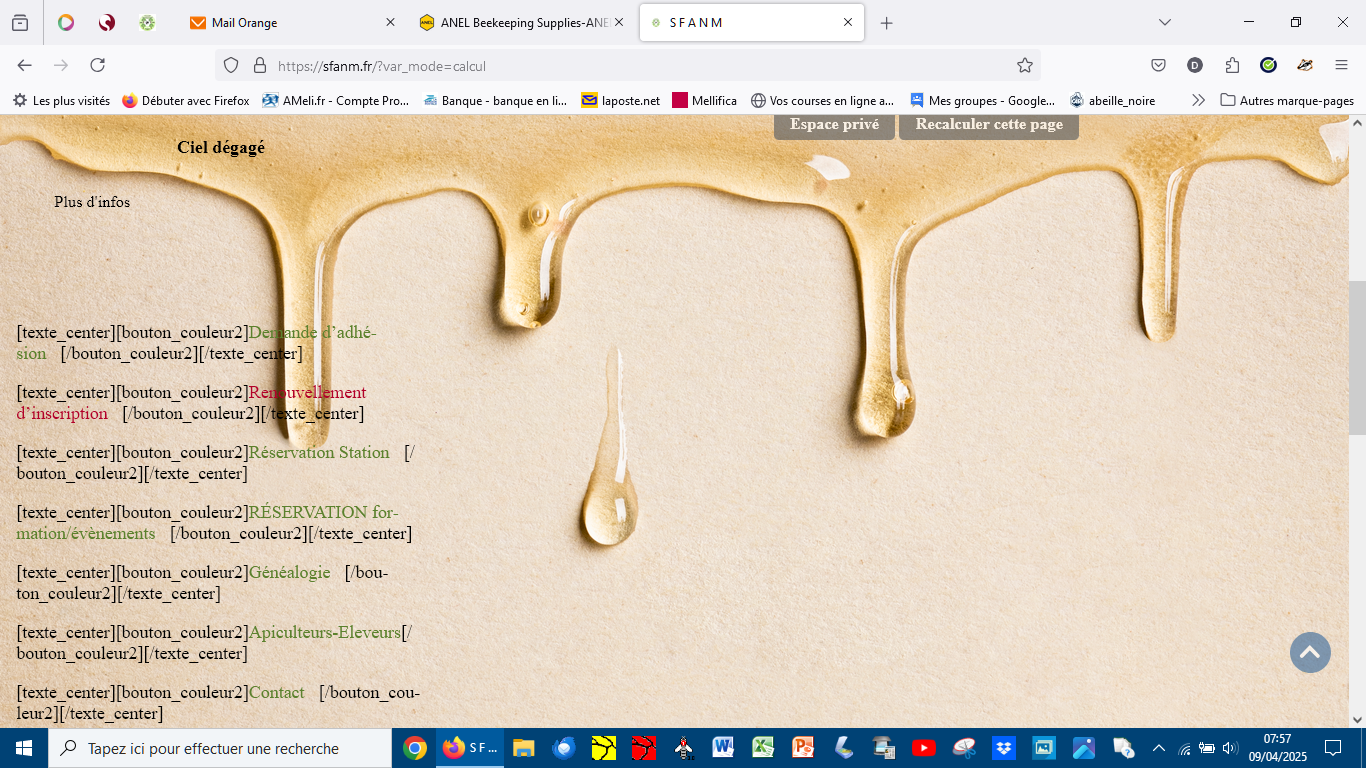
Task: Click the Ciel dégagé weather heading
Action: [221, 147]
